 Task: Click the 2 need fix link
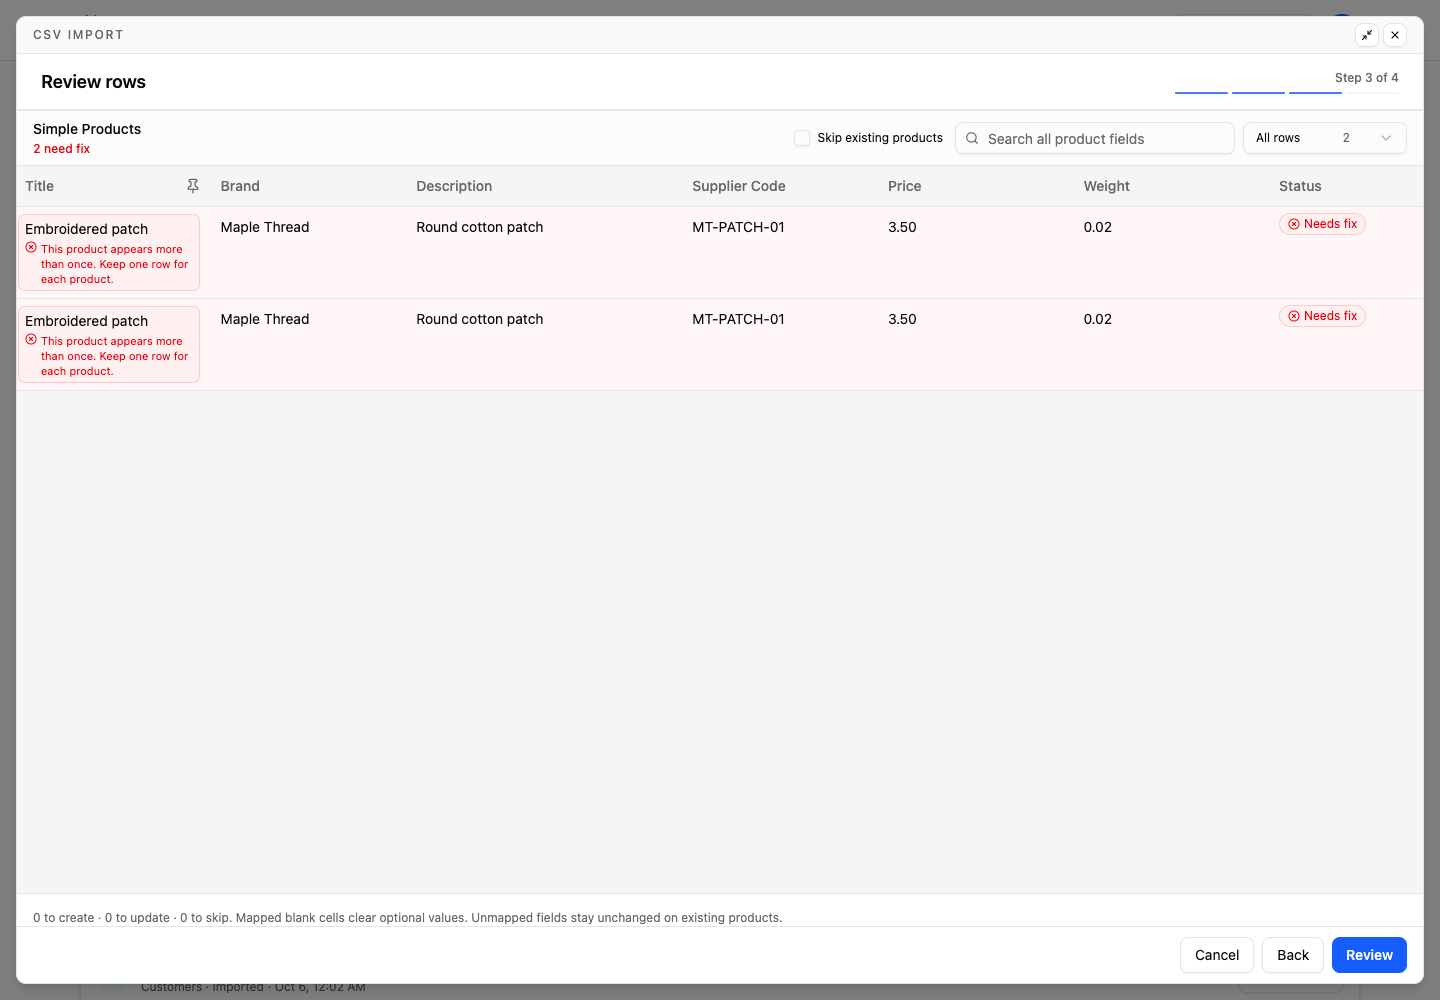tap(61, 149)
